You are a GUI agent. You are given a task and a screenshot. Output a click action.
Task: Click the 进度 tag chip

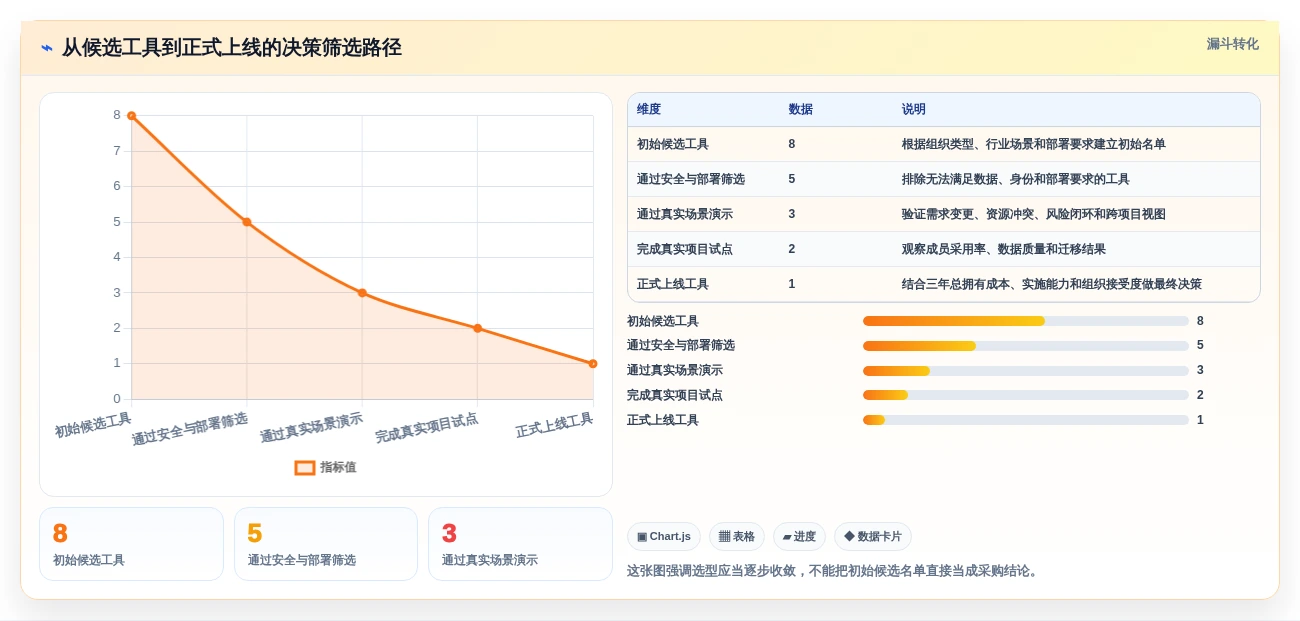799,537
